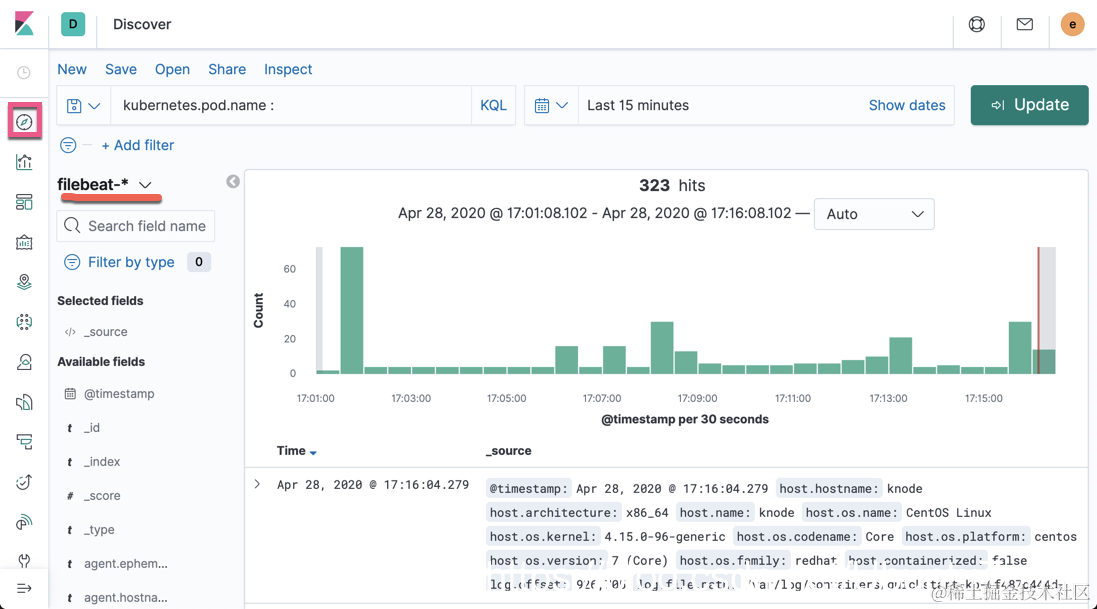Select the _type field
Image resolution: width=1097 pixels, height=609 pixels.
[x=99, y=530]
